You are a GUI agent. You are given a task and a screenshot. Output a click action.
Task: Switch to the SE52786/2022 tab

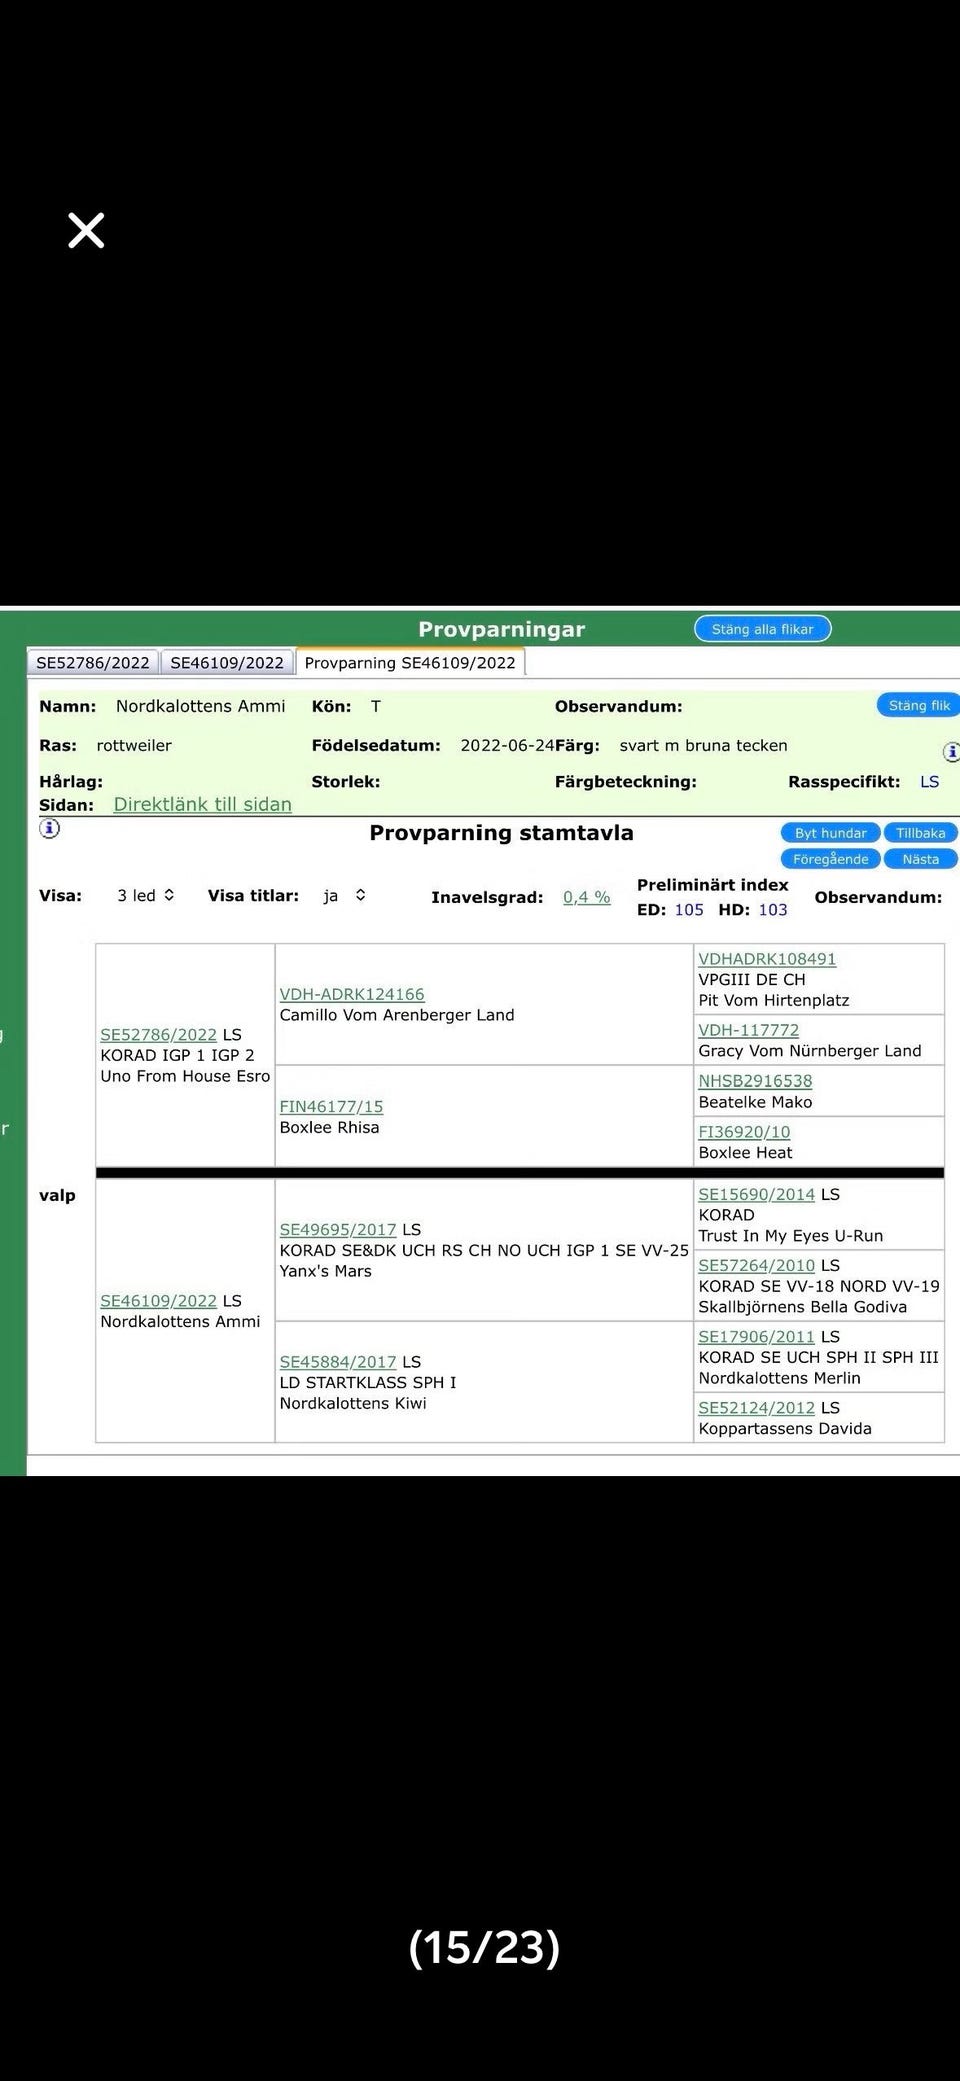93,662
